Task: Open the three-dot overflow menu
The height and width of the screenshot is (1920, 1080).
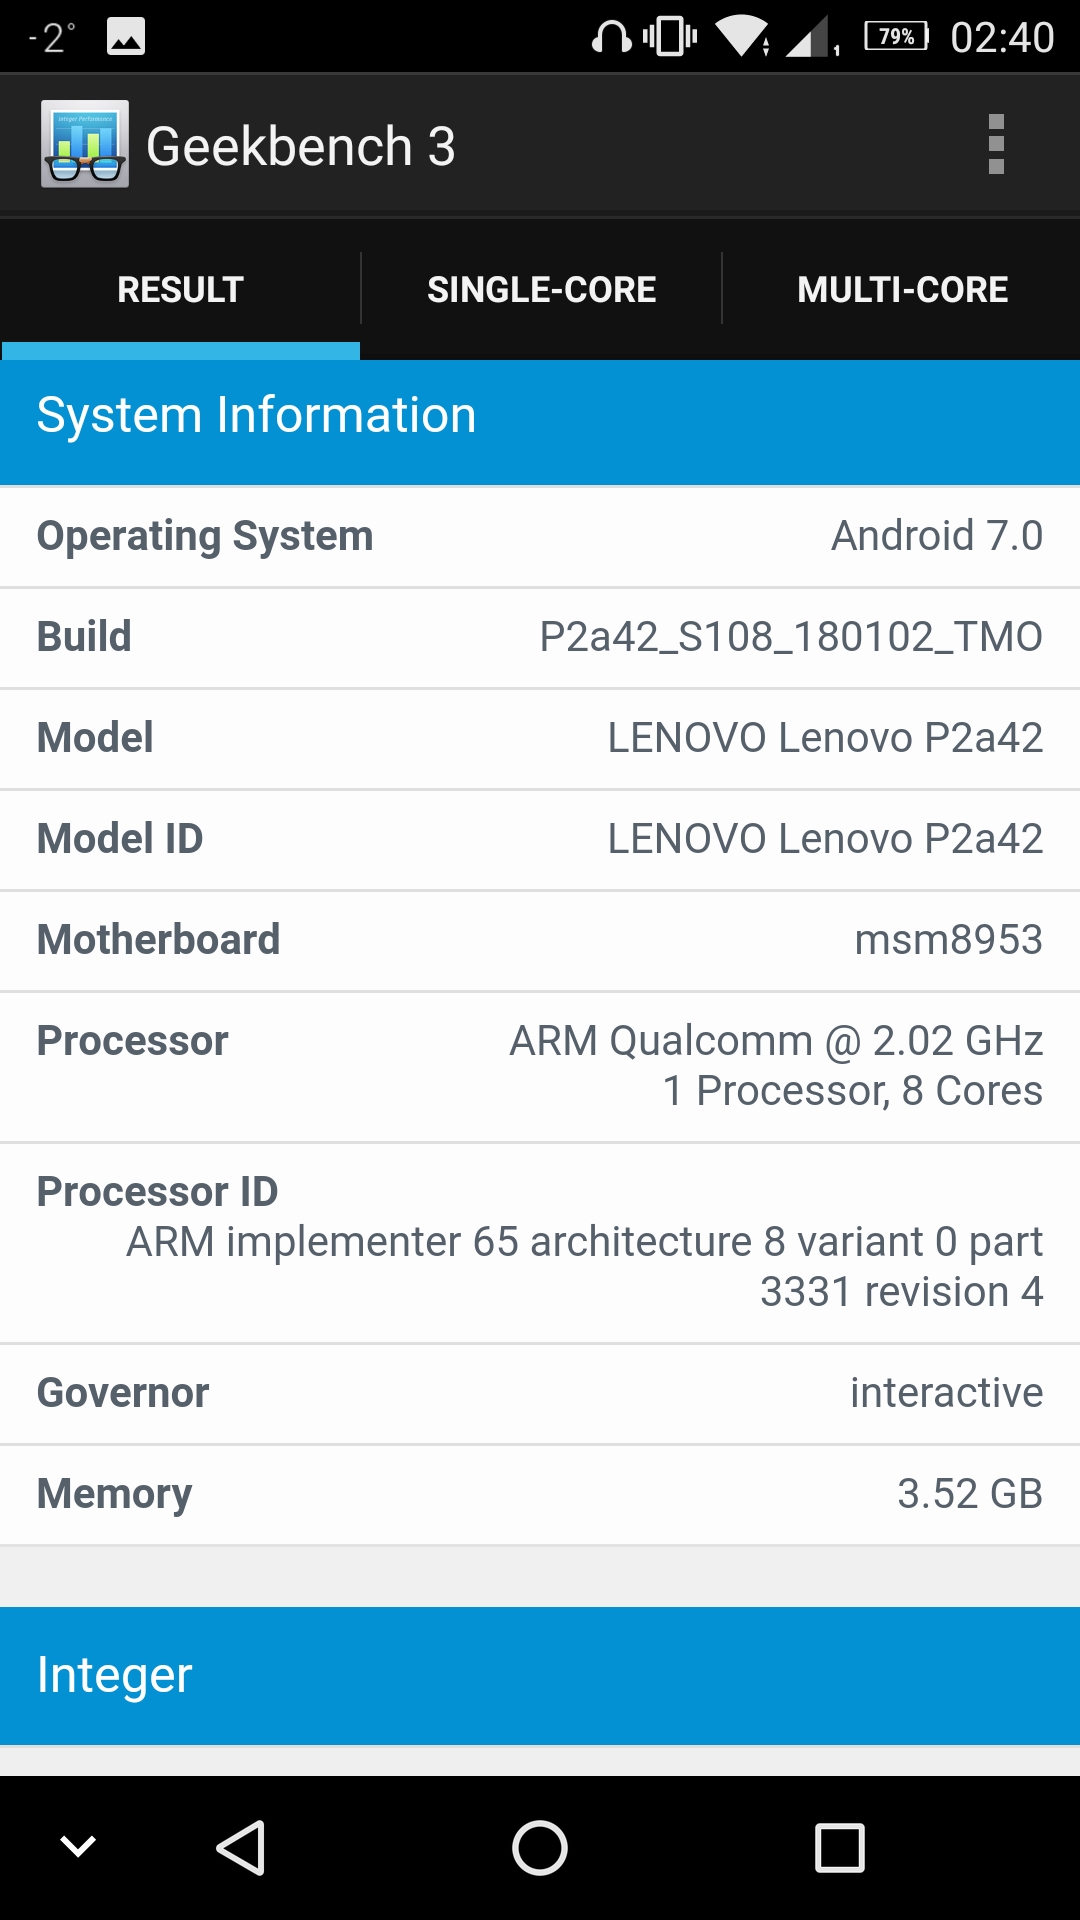Action: click(x=995, y=145)
